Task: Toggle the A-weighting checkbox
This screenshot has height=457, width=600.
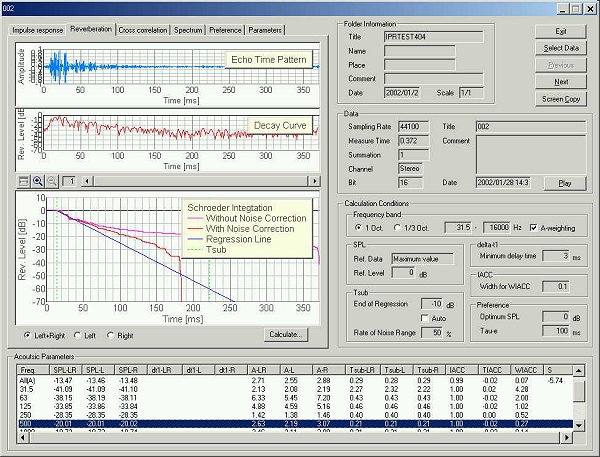Action: coord(533,228)
